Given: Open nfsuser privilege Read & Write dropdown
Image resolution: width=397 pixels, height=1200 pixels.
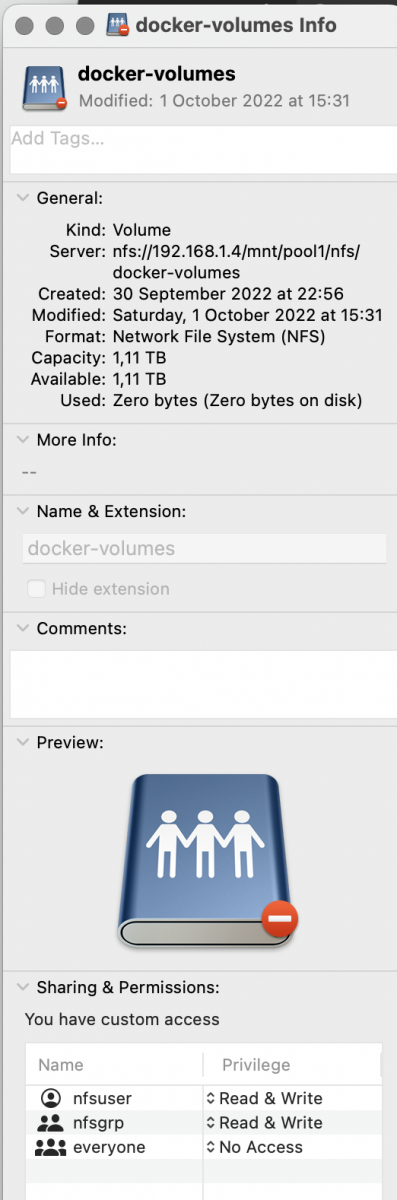Looking at the screenshot, I should pyautogui.click(x=264, y=1098).
